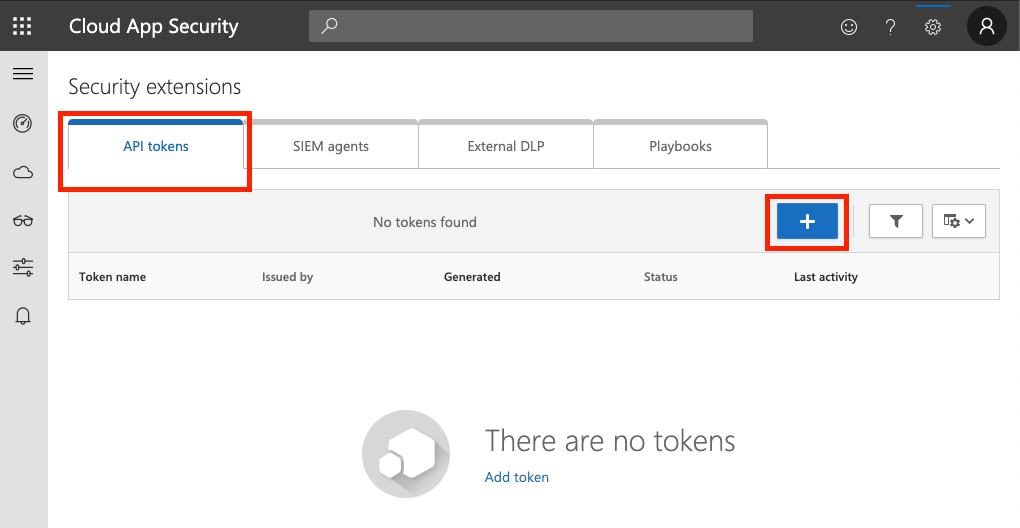Open the Investigate glasses icon in sidebar
1020x528 pixels.
pos(23,221)
